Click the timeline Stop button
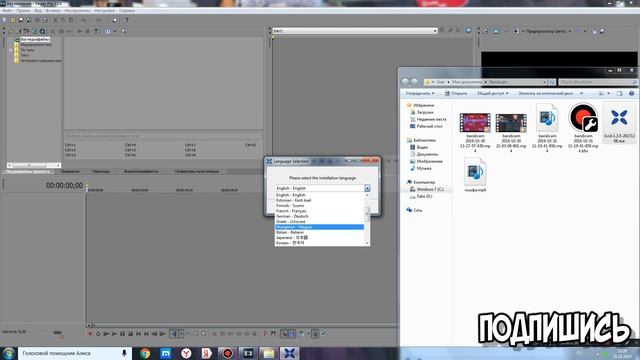The height and width of the screenshot is (360, 640). point(130,334)
